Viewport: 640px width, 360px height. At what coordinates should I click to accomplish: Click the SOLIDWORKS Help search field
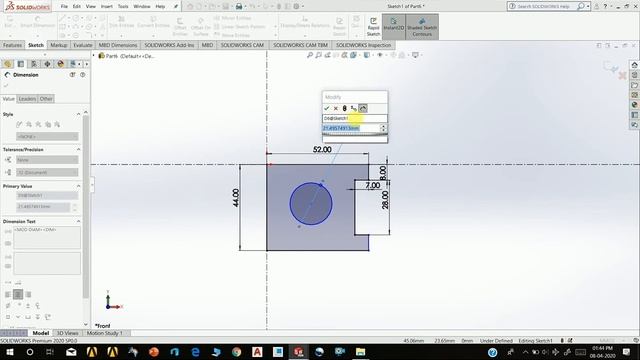pyautogui.click(x=545, y=7)
